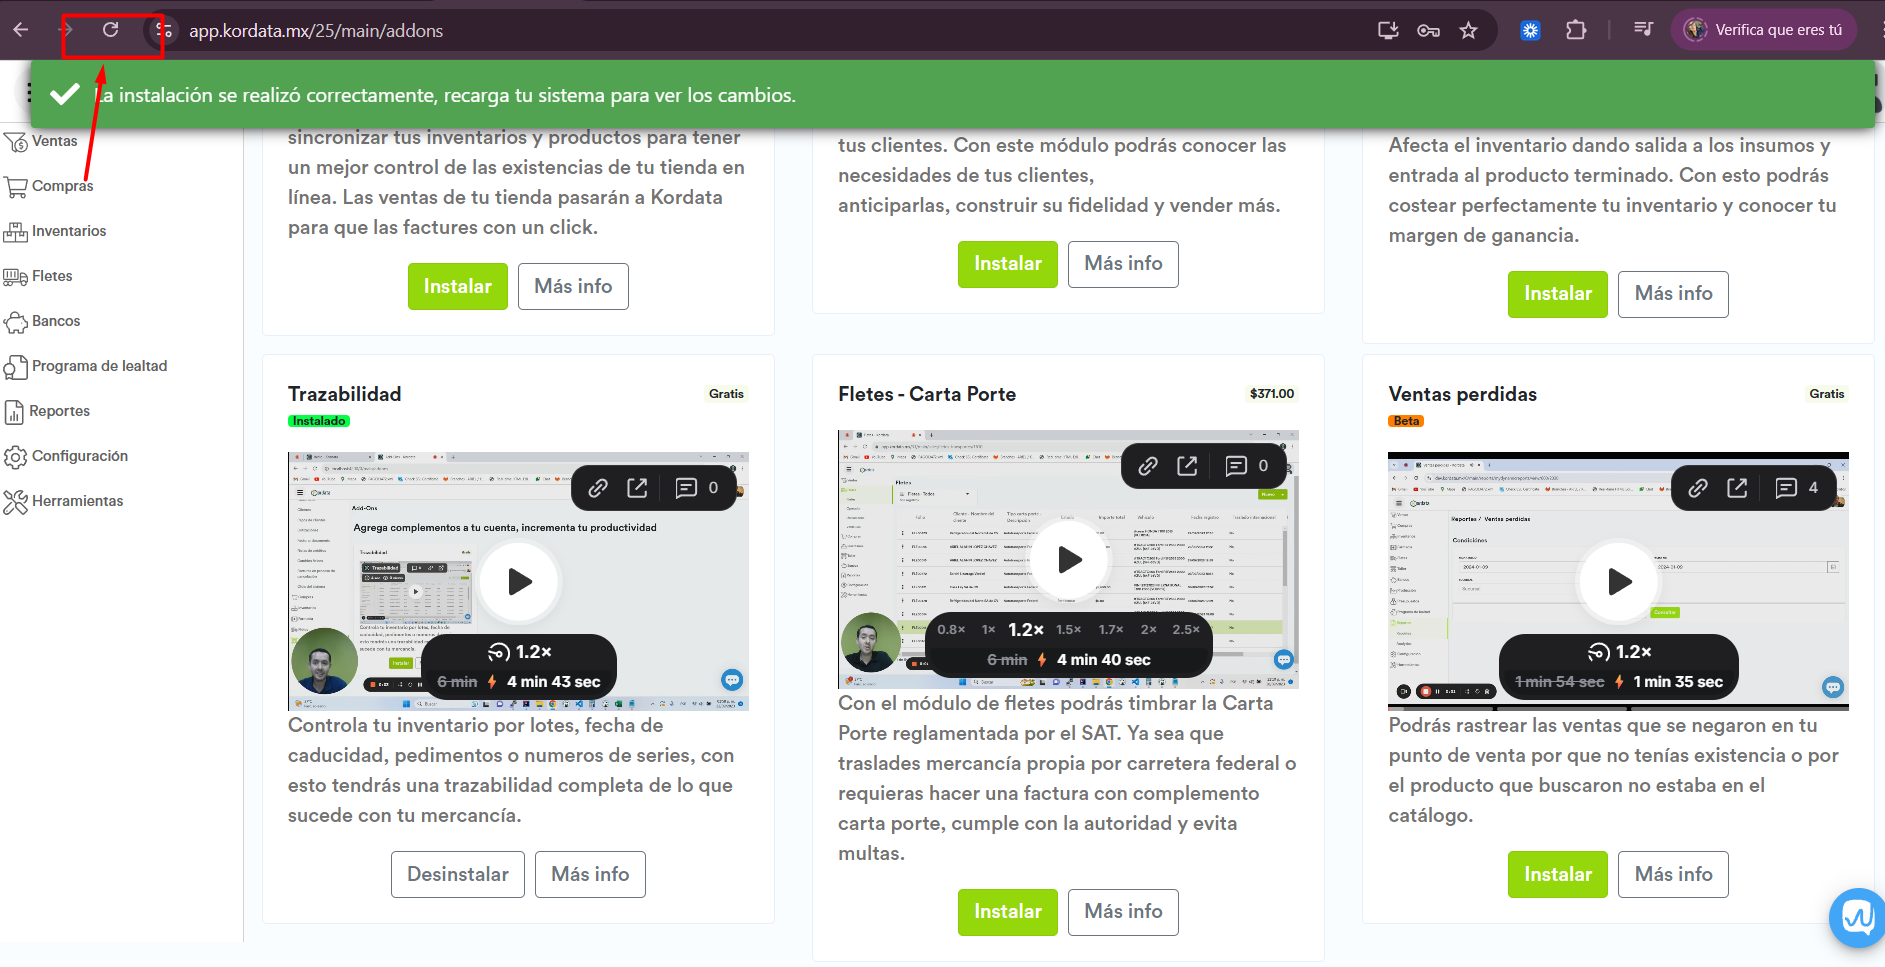Open comments icon on Ventas perdidas video
This screenshot has height=967, width=1885.
1786,488
